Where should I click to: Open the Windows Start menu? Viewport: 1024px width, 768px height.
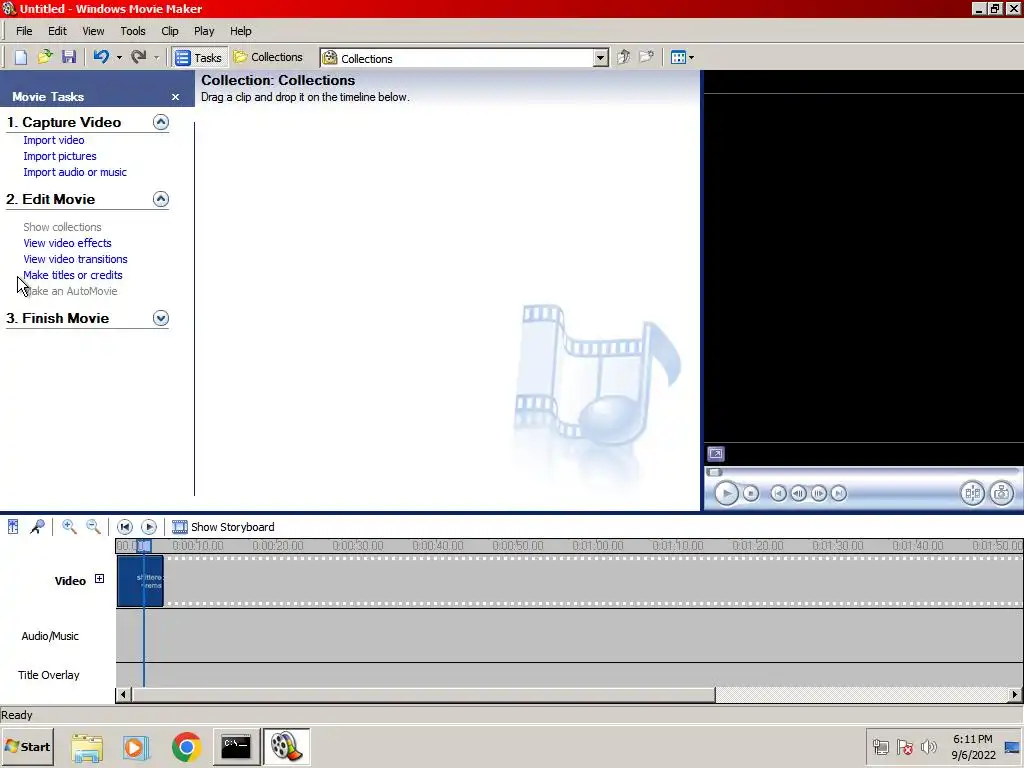click(x=27, y=746)
